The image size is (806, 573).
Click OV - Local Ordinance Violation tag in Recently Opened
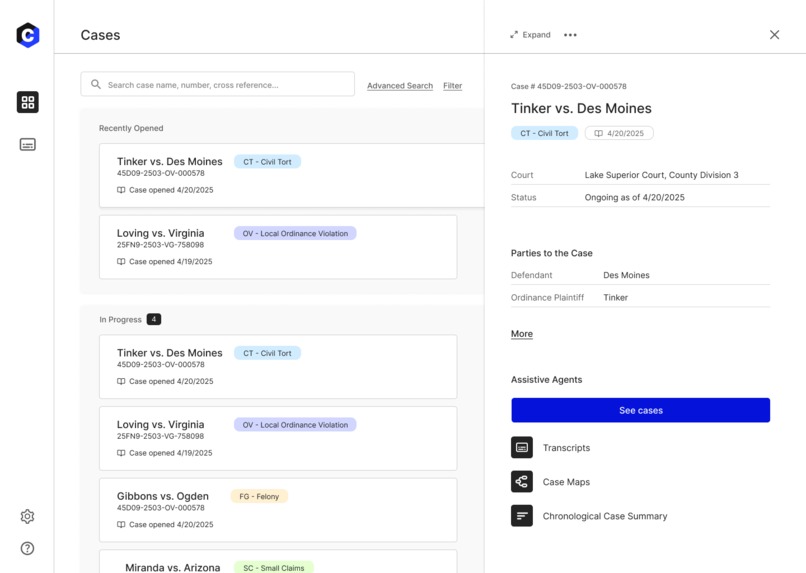[x=295, y=233]
